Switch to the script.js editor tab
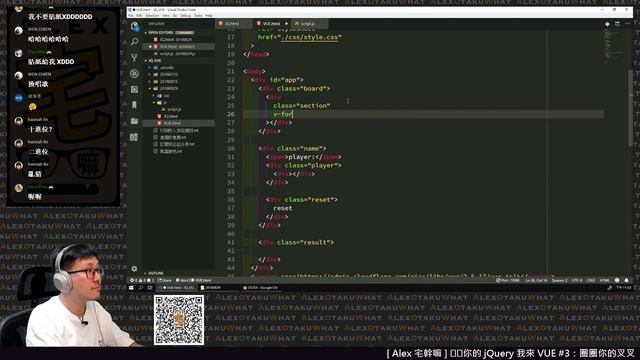 tap(309, 24)
